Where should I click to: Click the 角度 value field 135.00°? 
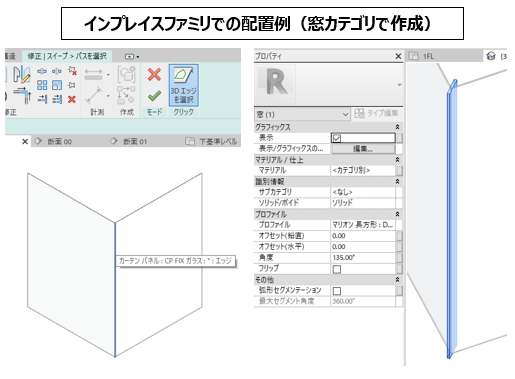363,258
